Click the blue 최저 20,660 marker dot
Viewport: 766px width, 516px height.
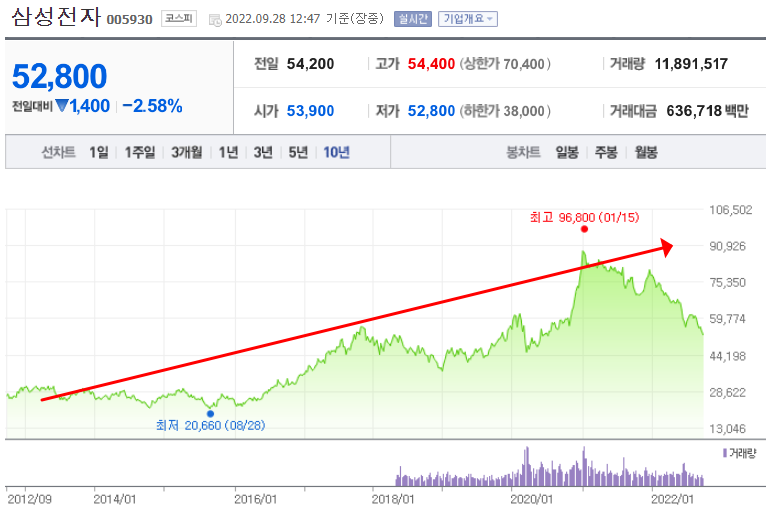211,414
